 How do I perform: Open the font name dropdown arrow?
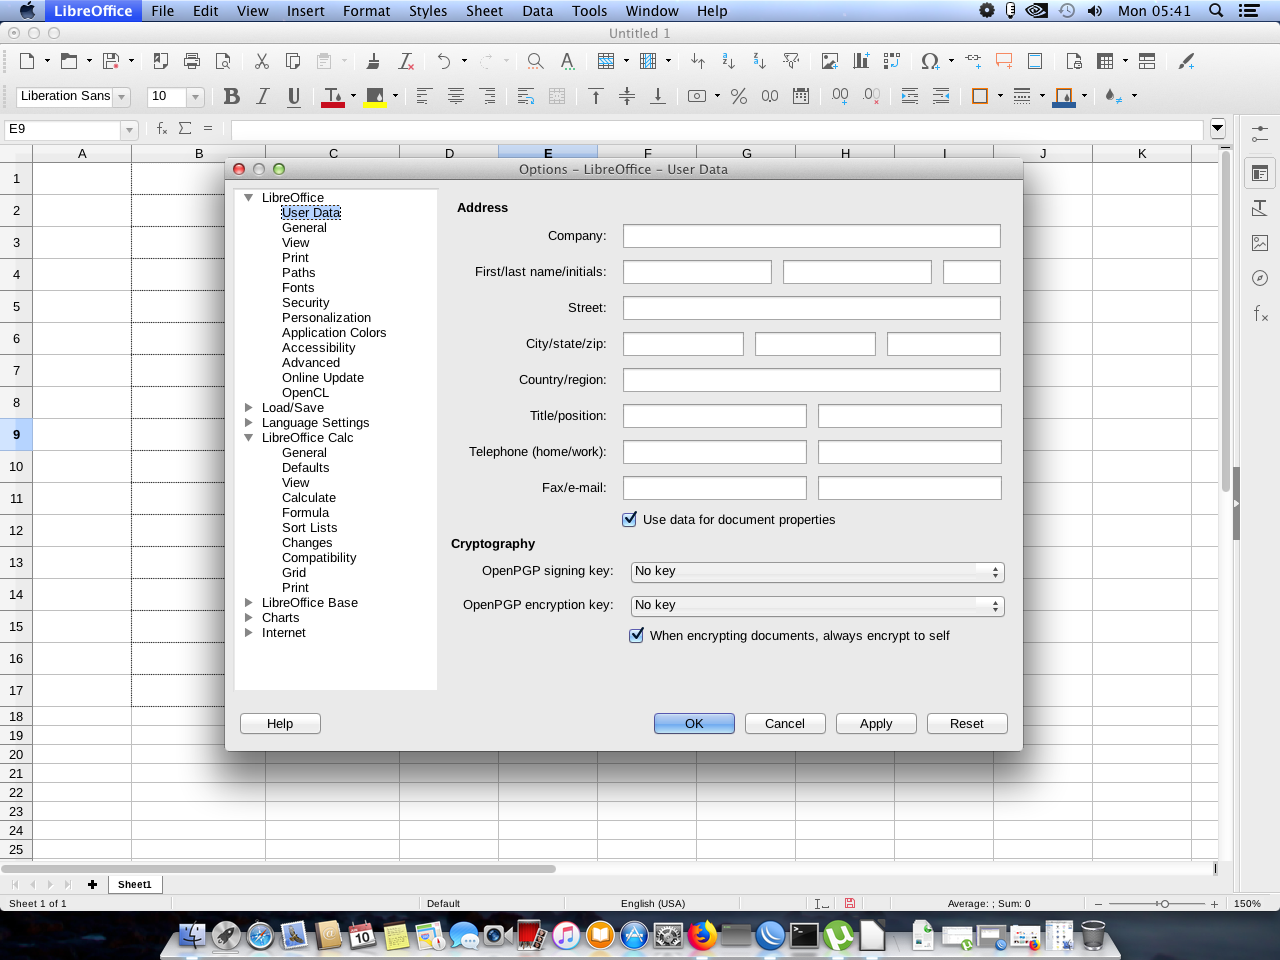122,97
